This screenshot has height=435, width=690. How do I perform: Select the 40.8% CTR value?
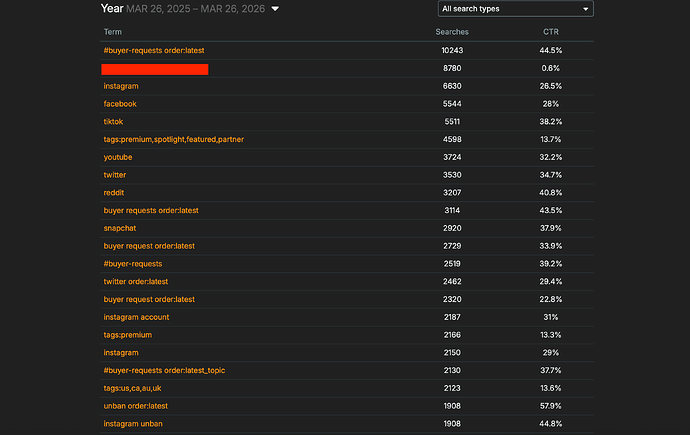pyautogui.click(x=551, y=193)
